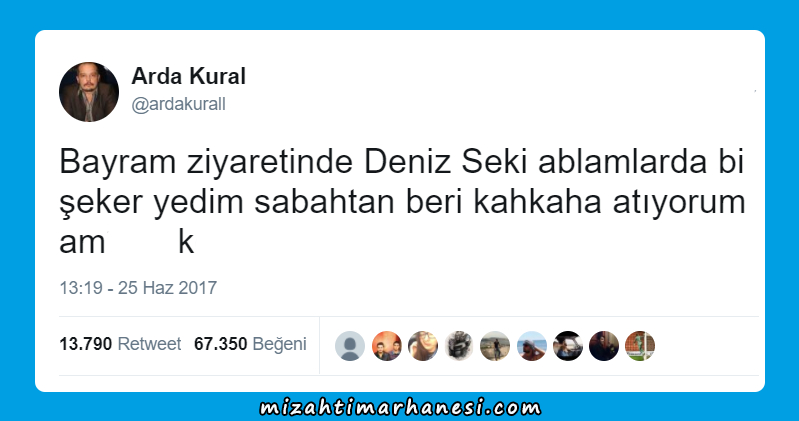Click the tweet text about Deniz Seki
This screenshot has width=799, height=421.
click(402, 202)
